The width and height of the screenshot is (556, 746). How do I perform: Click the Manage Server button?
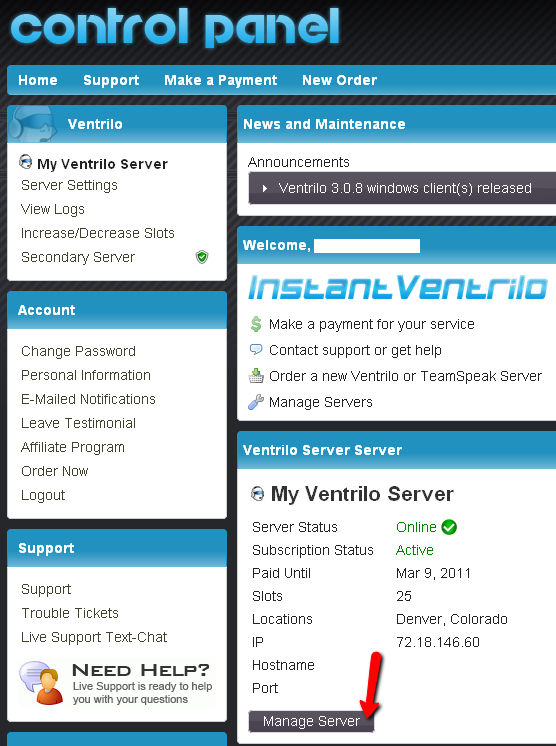pos(312,721)
